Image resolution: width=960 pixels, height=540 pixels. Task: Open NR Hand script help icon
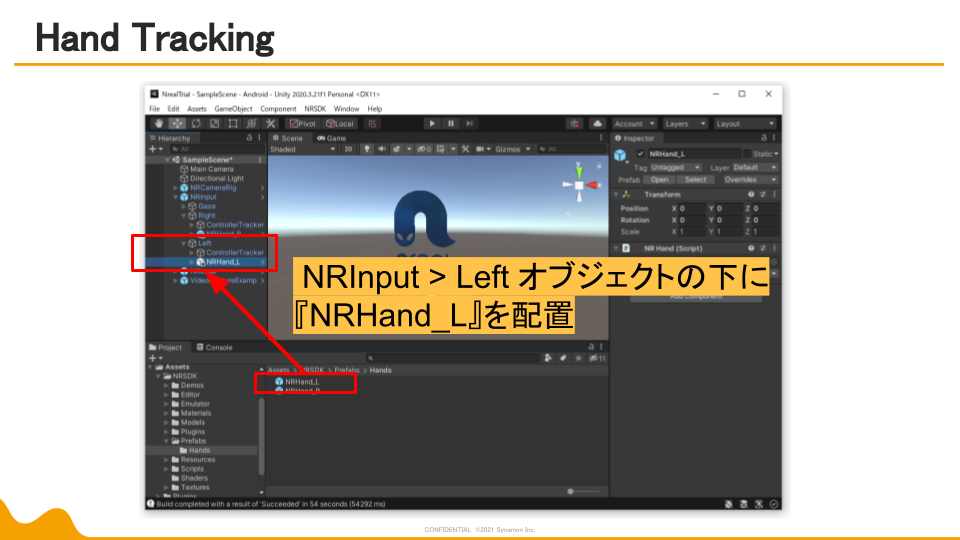point(751,248)
